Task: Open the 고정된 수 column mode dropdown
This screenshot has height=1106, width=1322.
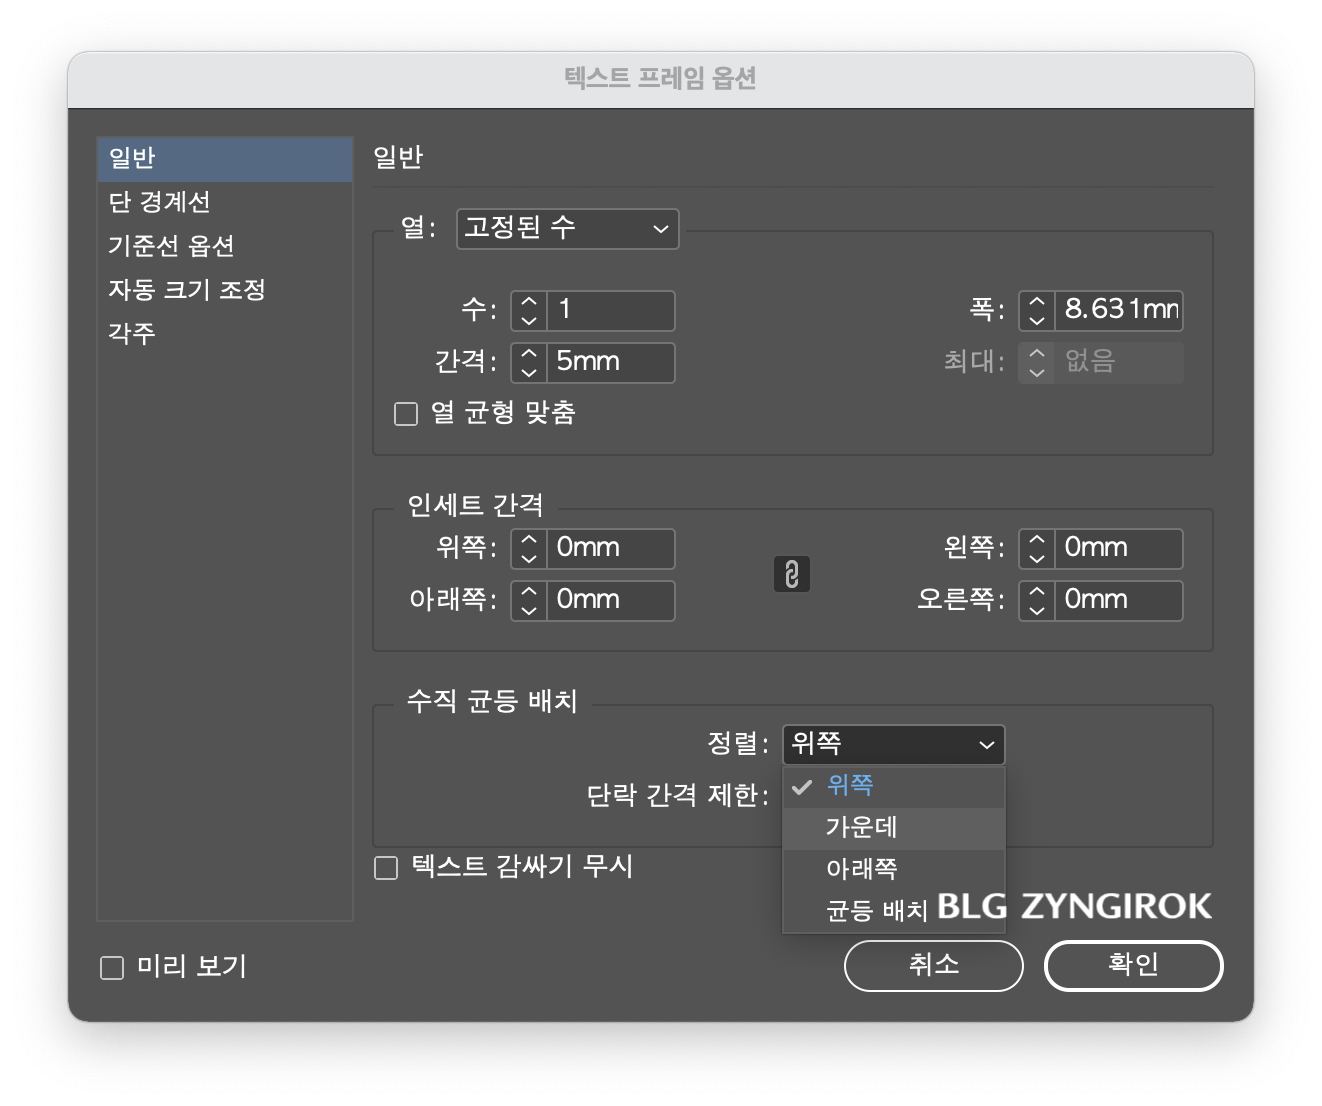Action: (567, 229)
